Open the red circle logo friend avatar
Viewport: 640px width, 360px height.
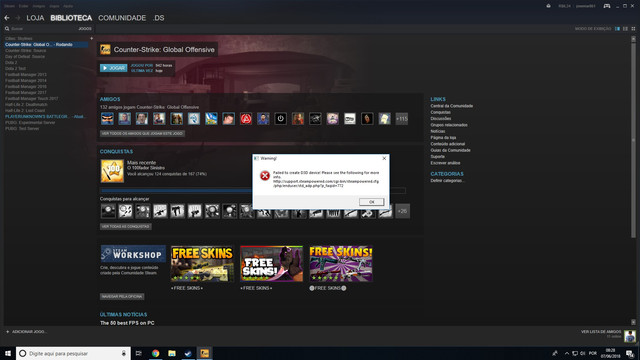(246, 119)
